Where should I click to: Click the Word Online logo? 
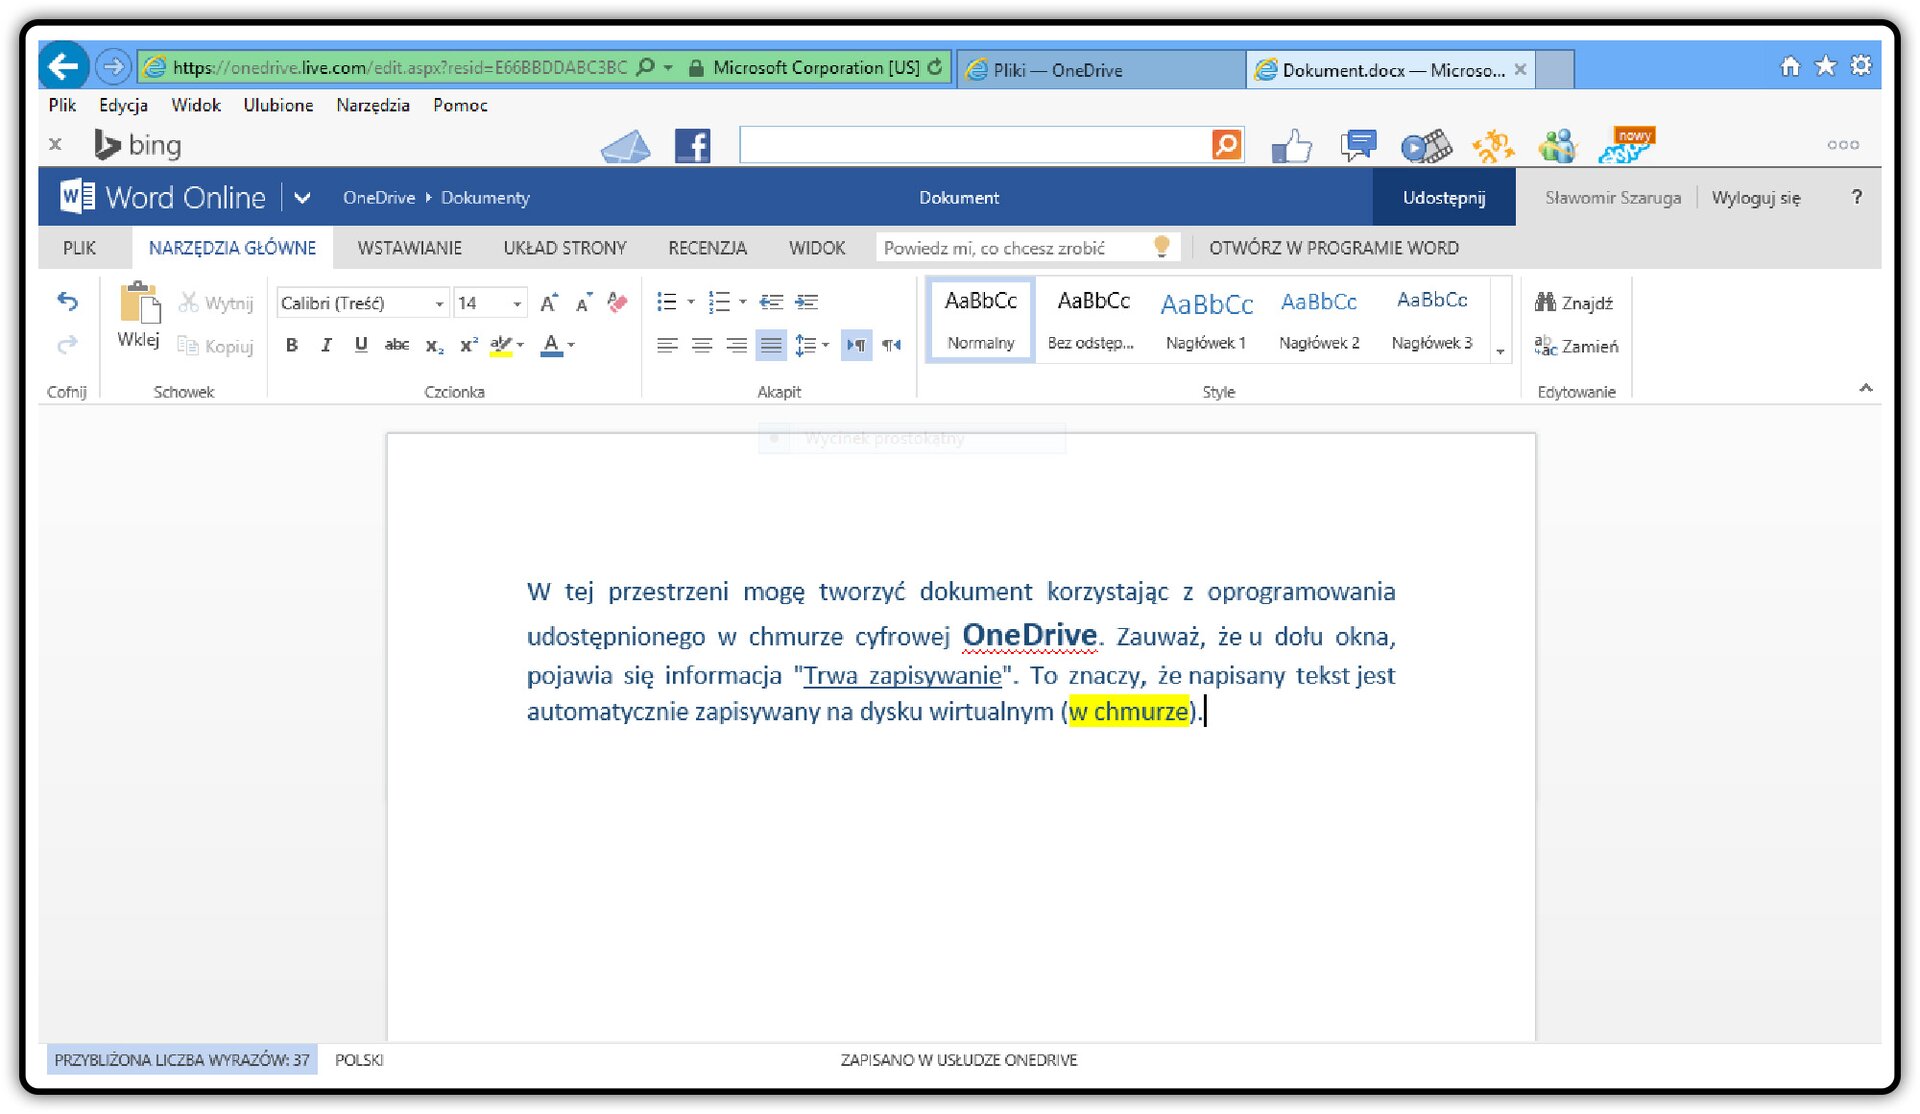pyautogui.click(x=163, y=197)
